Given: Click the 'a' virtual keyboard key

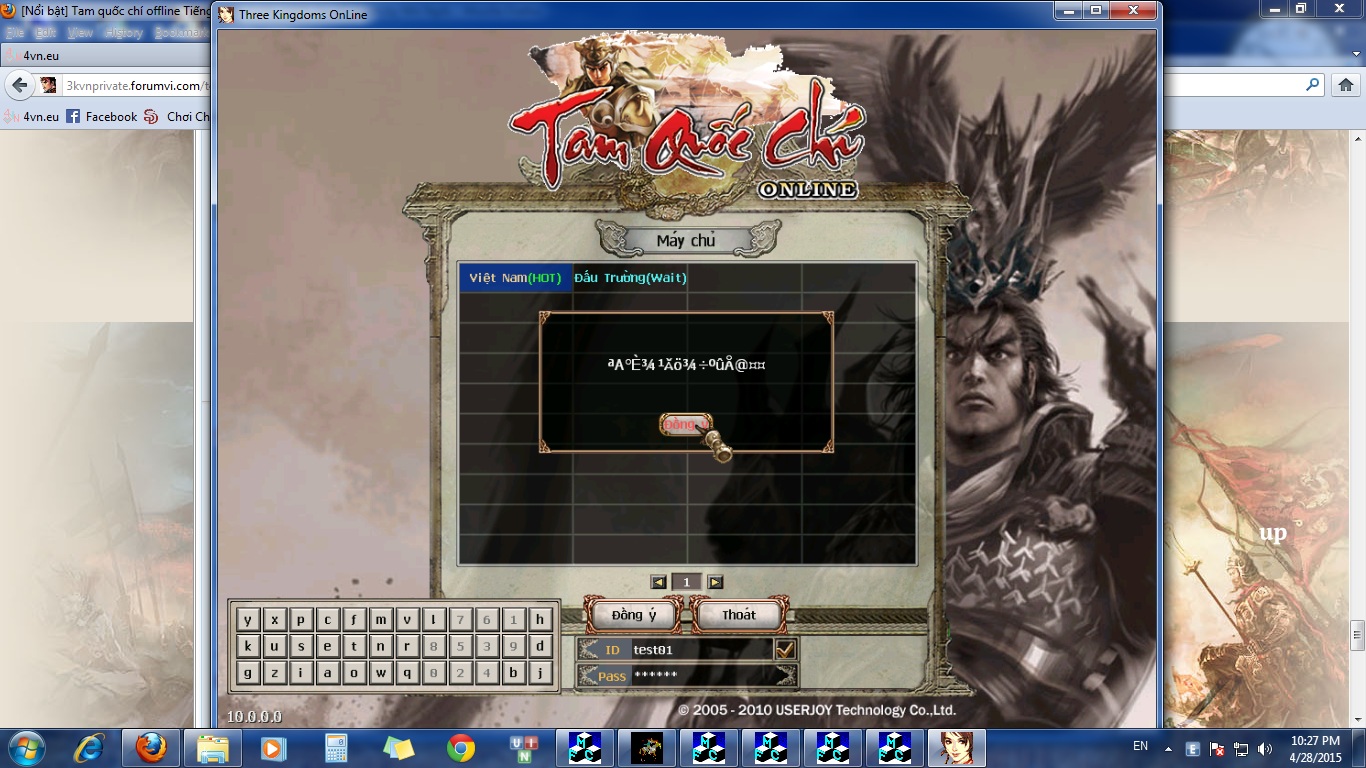Looking at the screenshot, I should [327, 673].
